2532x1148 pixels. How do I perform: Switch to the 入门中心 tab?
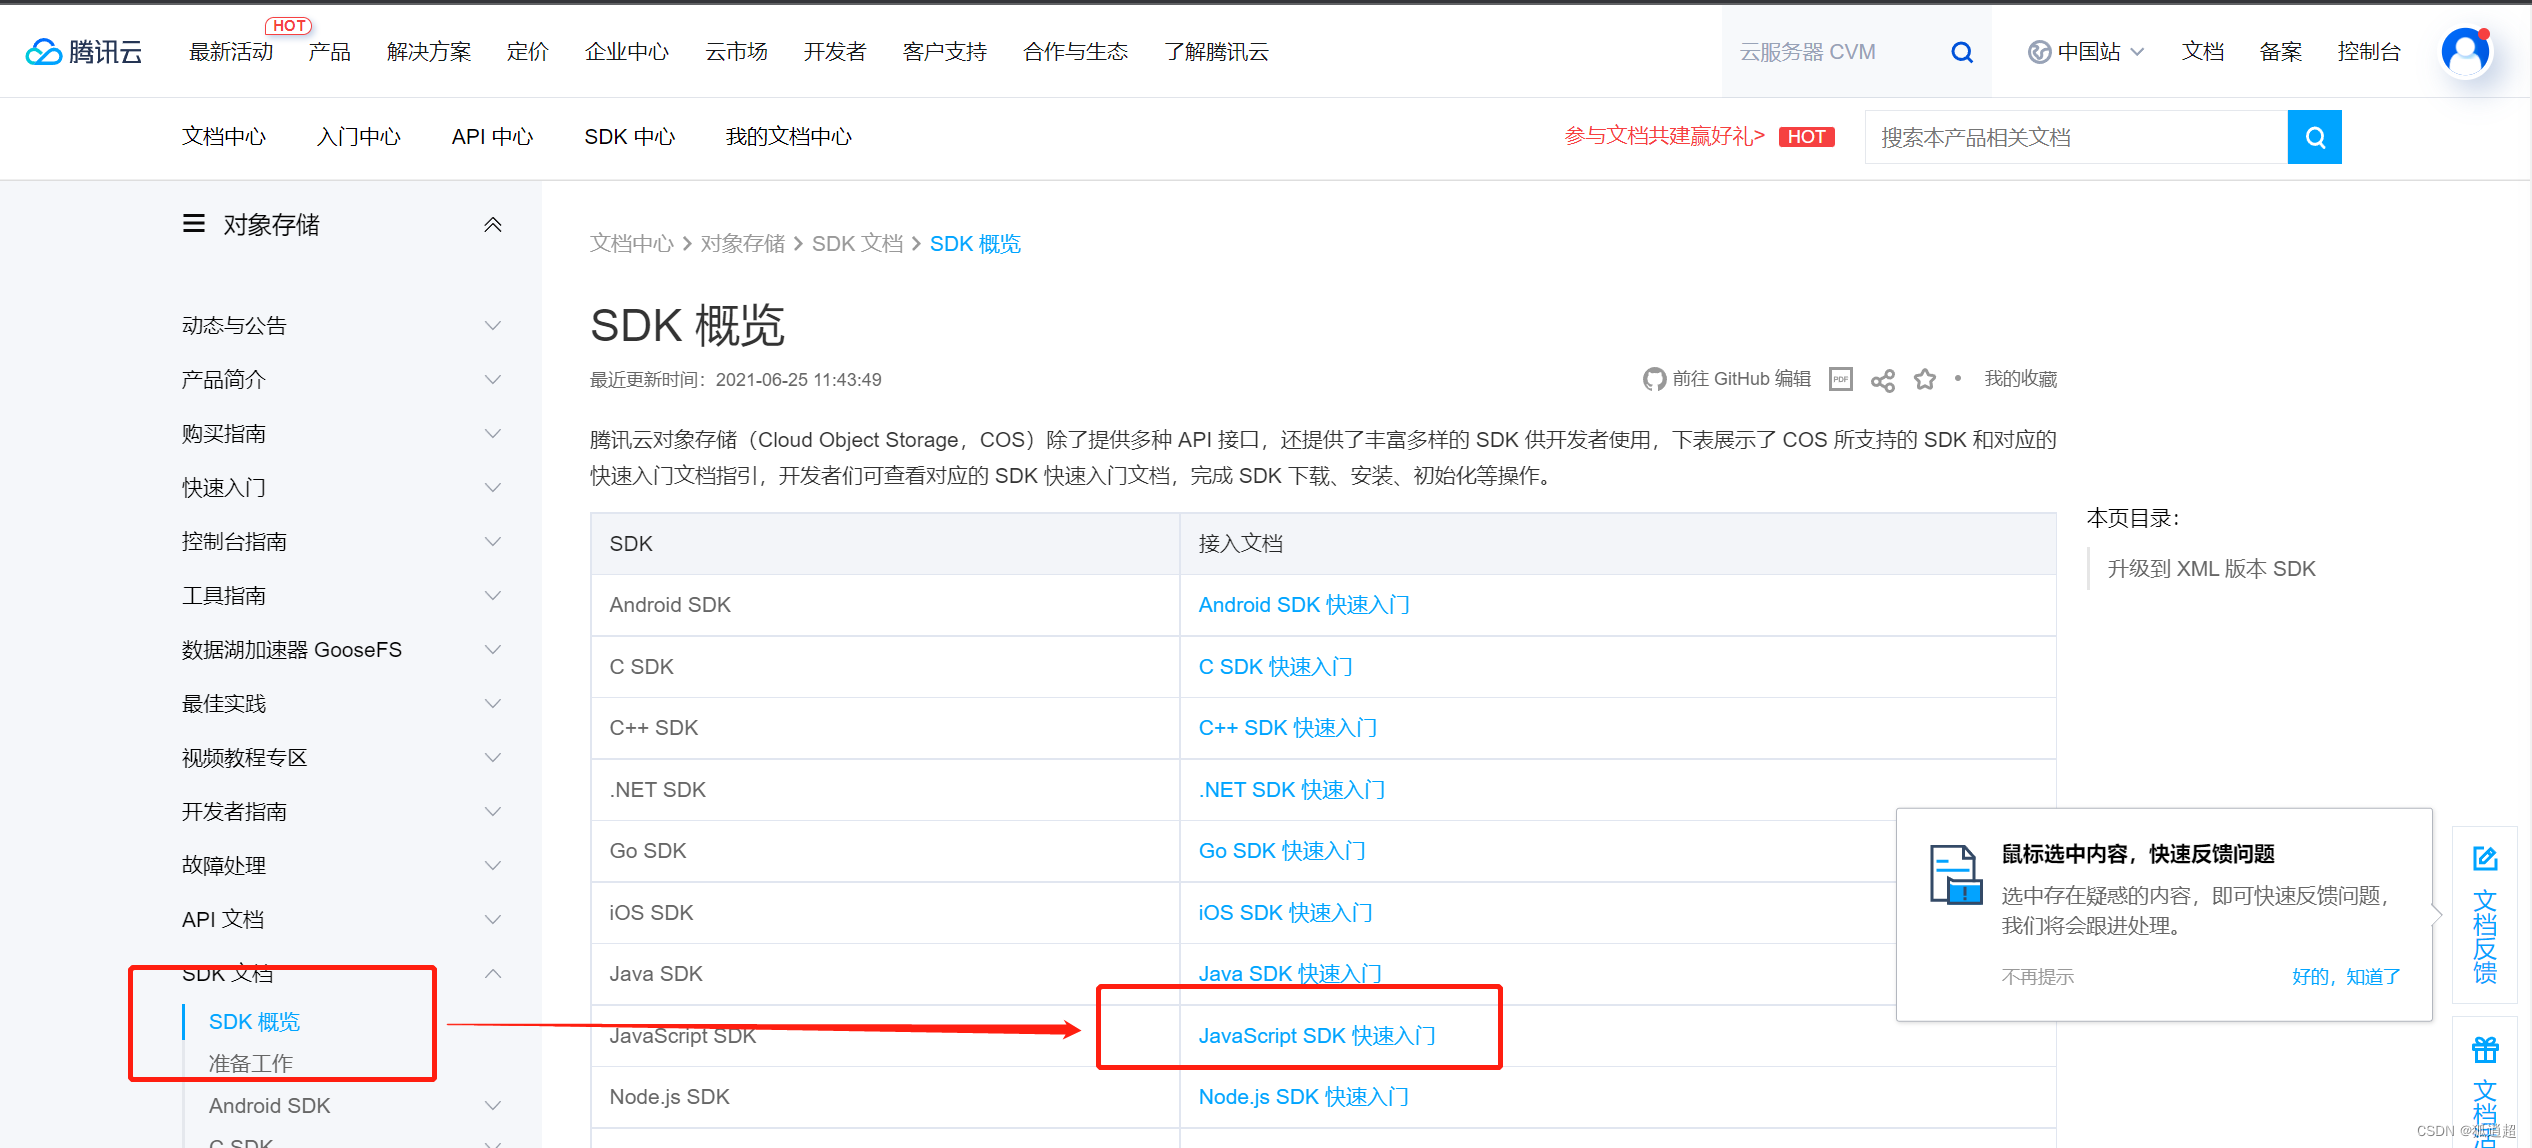coord(359,137)
